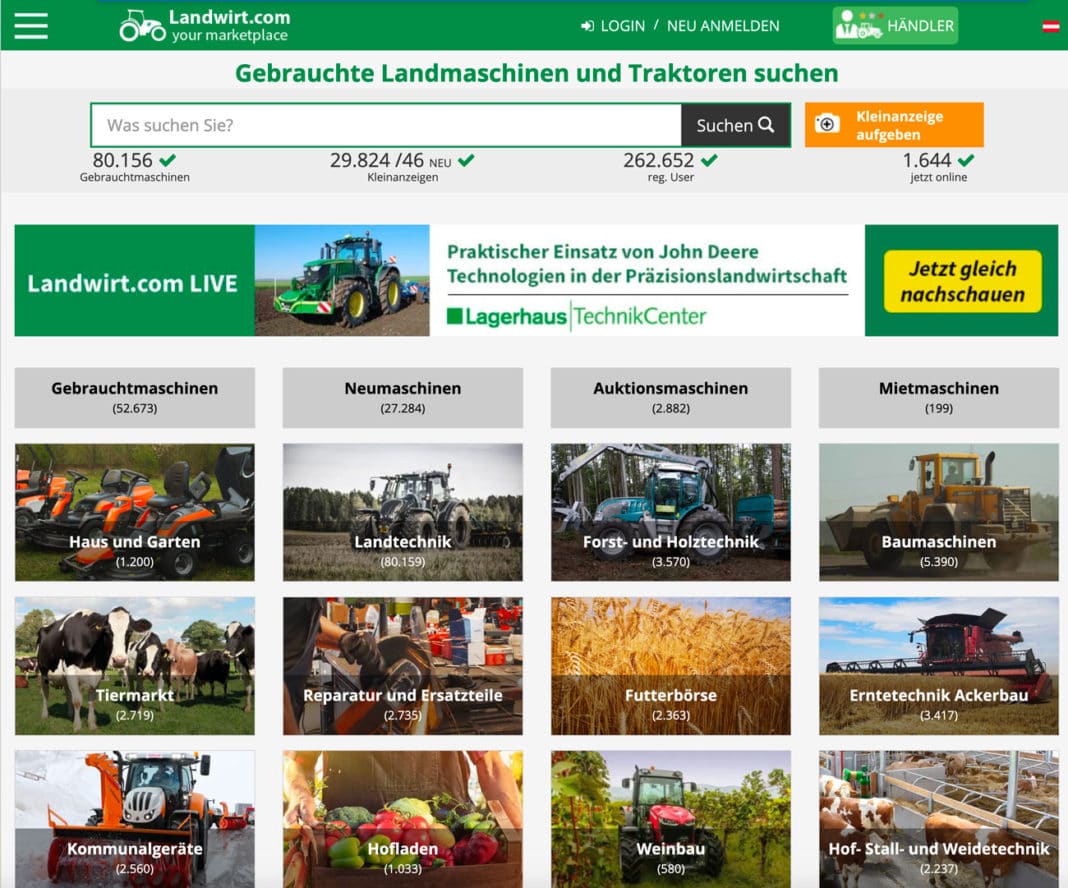The width and height of the screenshot is (1068, 888).
Task: Click the HÄNDLER button
Action: pyautogui.click(x=895, y=26)
